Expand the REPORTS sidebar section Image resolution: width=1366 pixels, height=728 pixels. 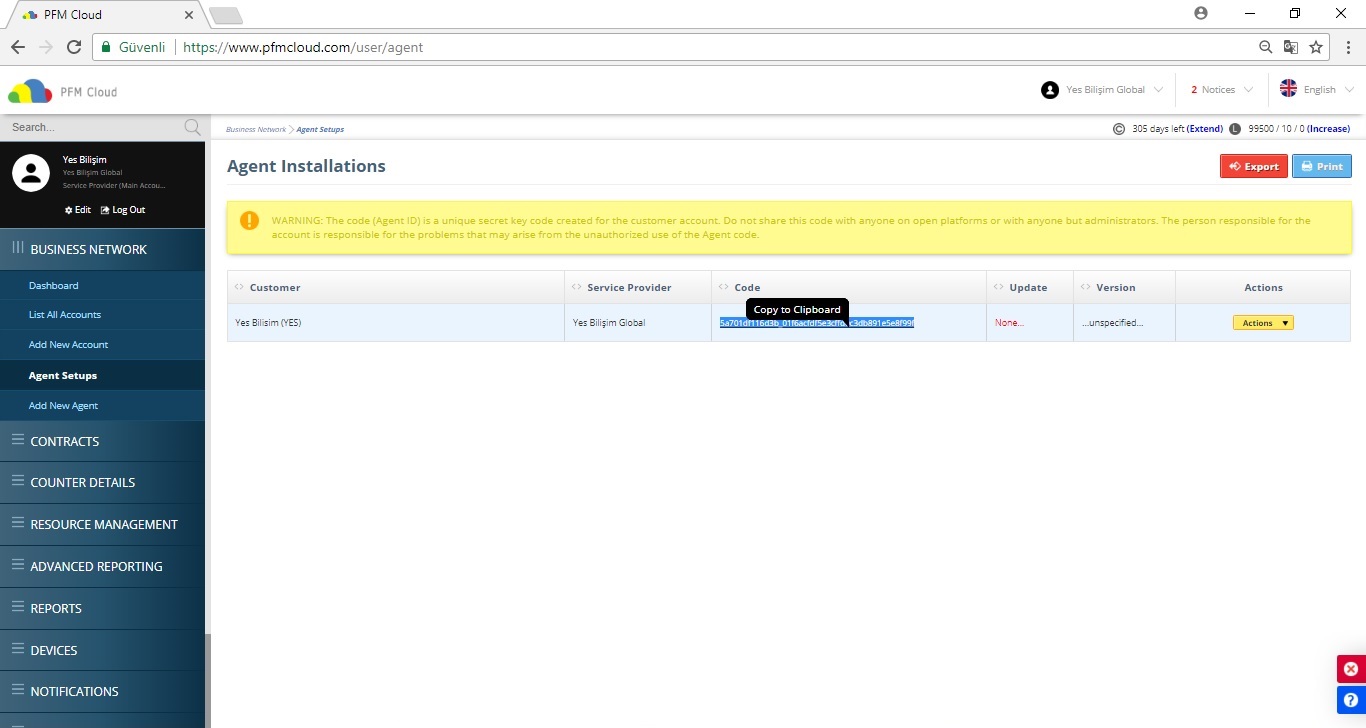[x=102, y=608]
